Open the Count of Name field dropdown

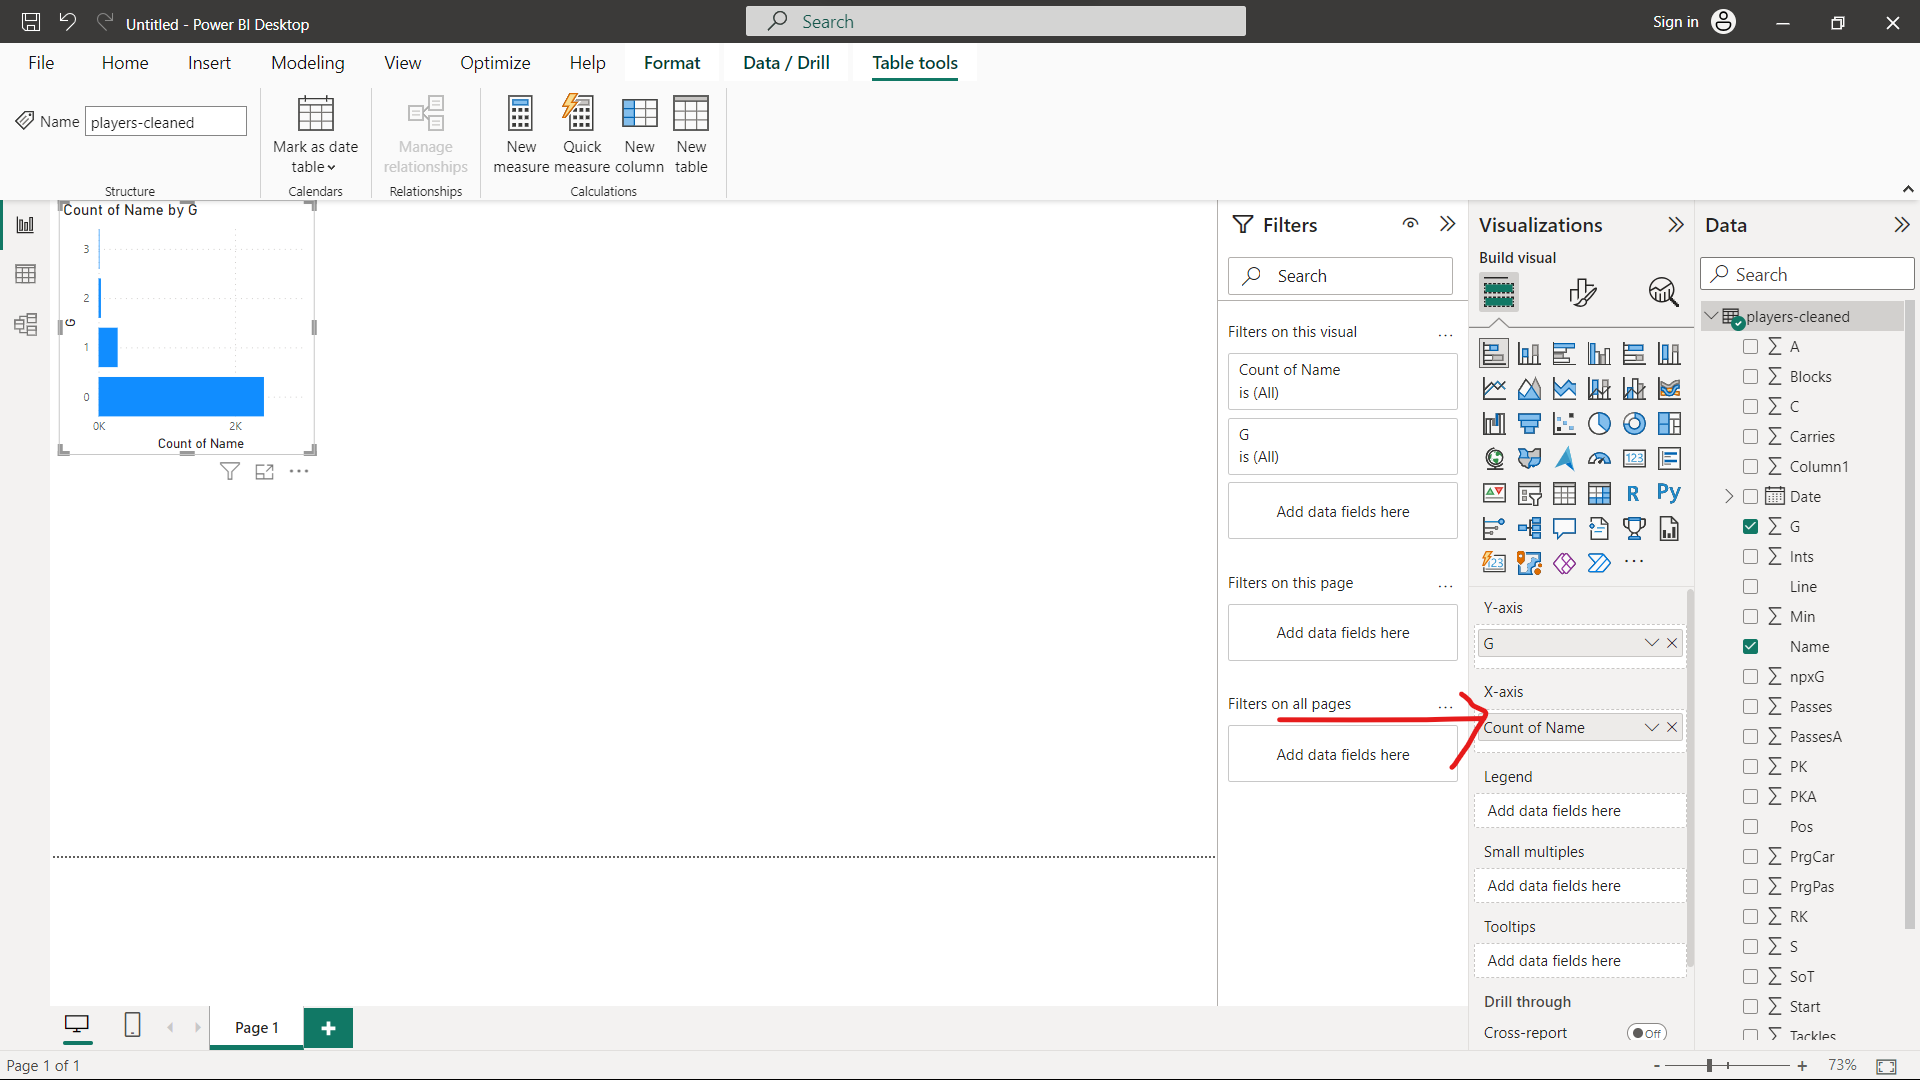(x=1651, y=727)
